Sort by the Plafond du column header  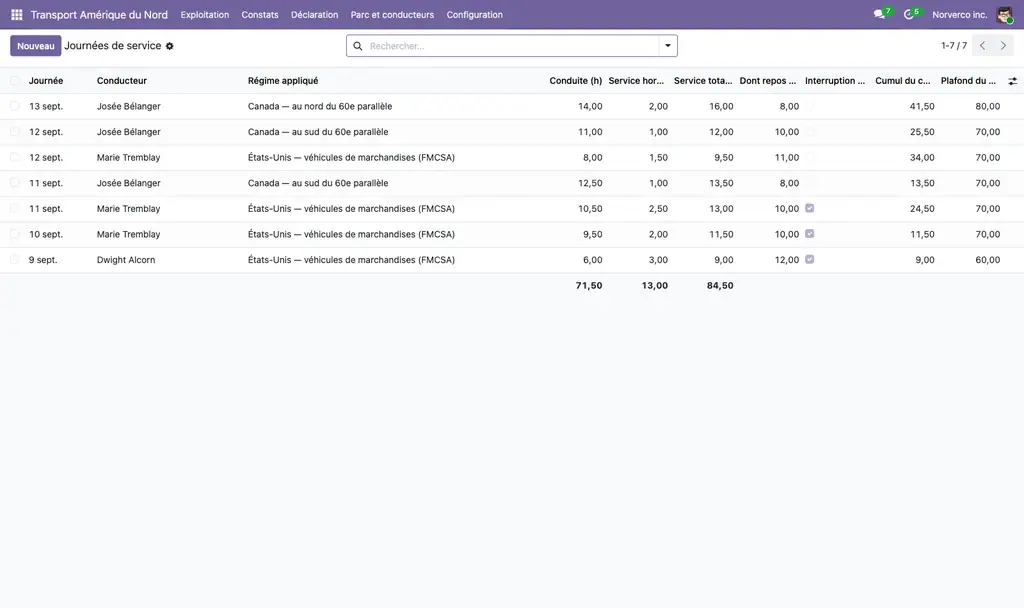(x=968, y=81)
